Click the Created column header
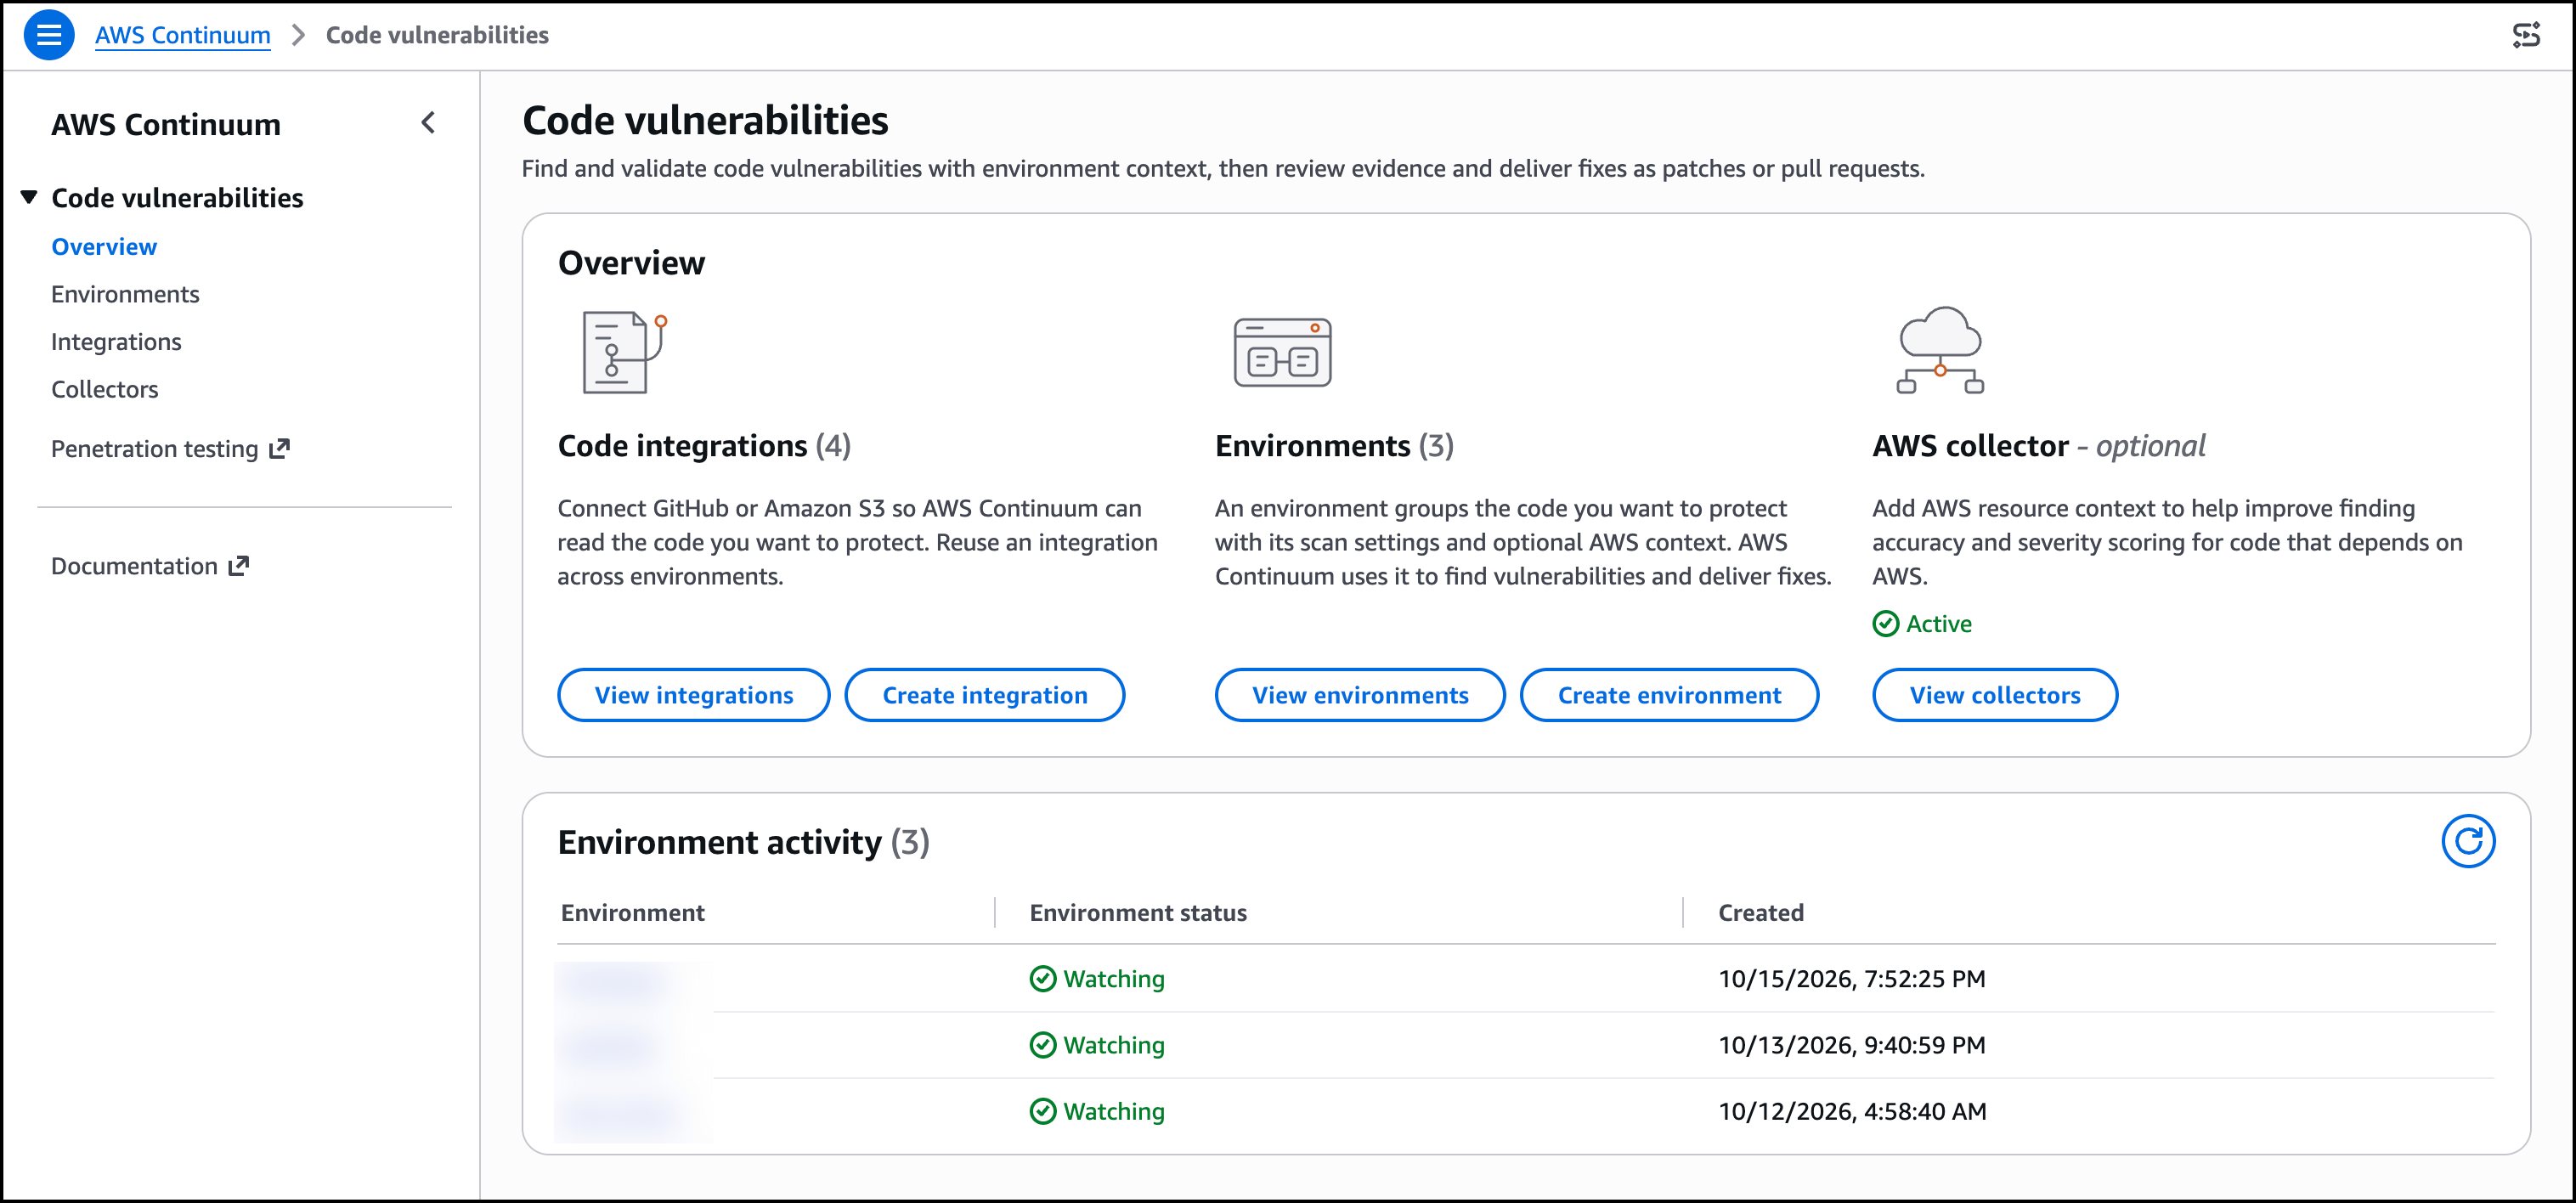 (1761, 912)
